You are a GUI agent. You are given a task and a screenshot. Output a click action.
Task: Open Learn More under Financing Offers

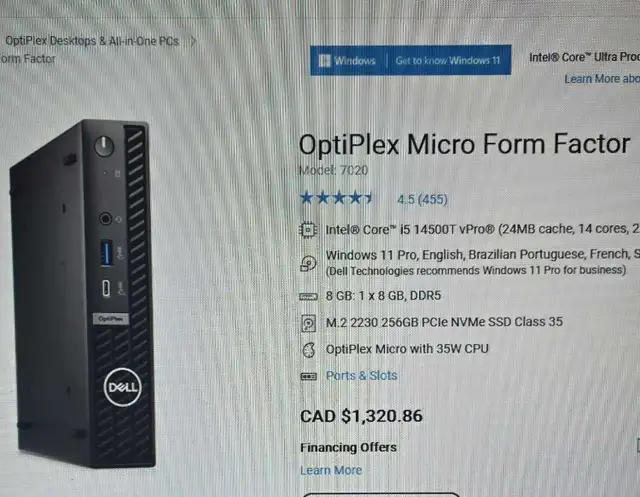point(331,470)
